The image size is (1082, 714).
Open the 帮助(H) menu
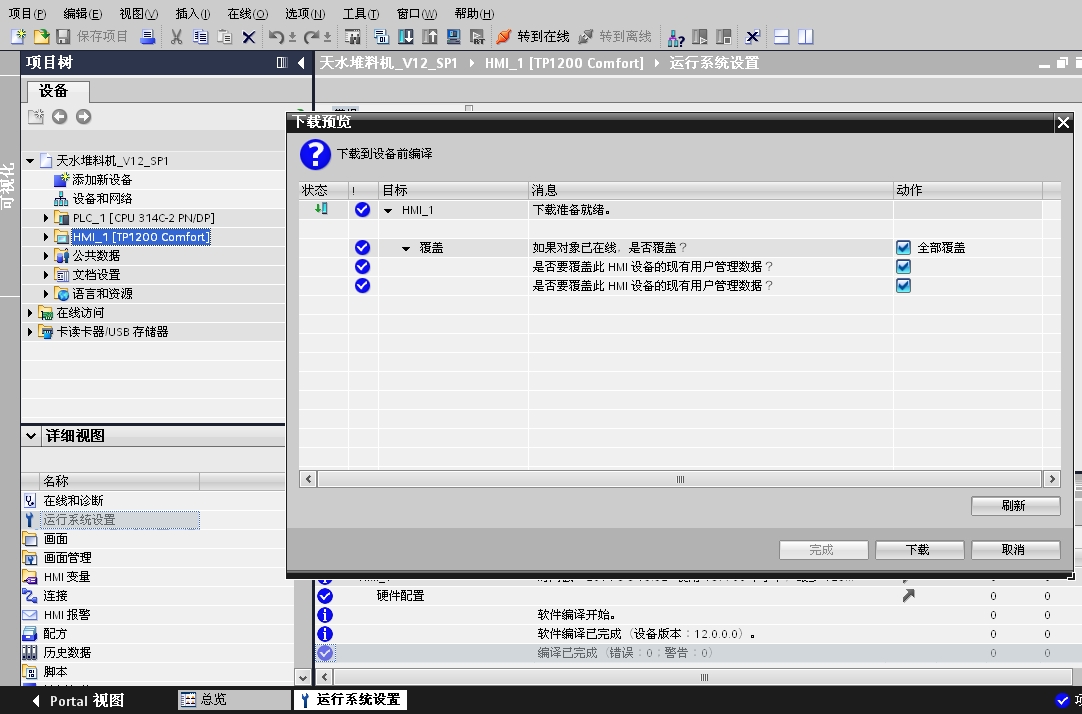[474, 14]
